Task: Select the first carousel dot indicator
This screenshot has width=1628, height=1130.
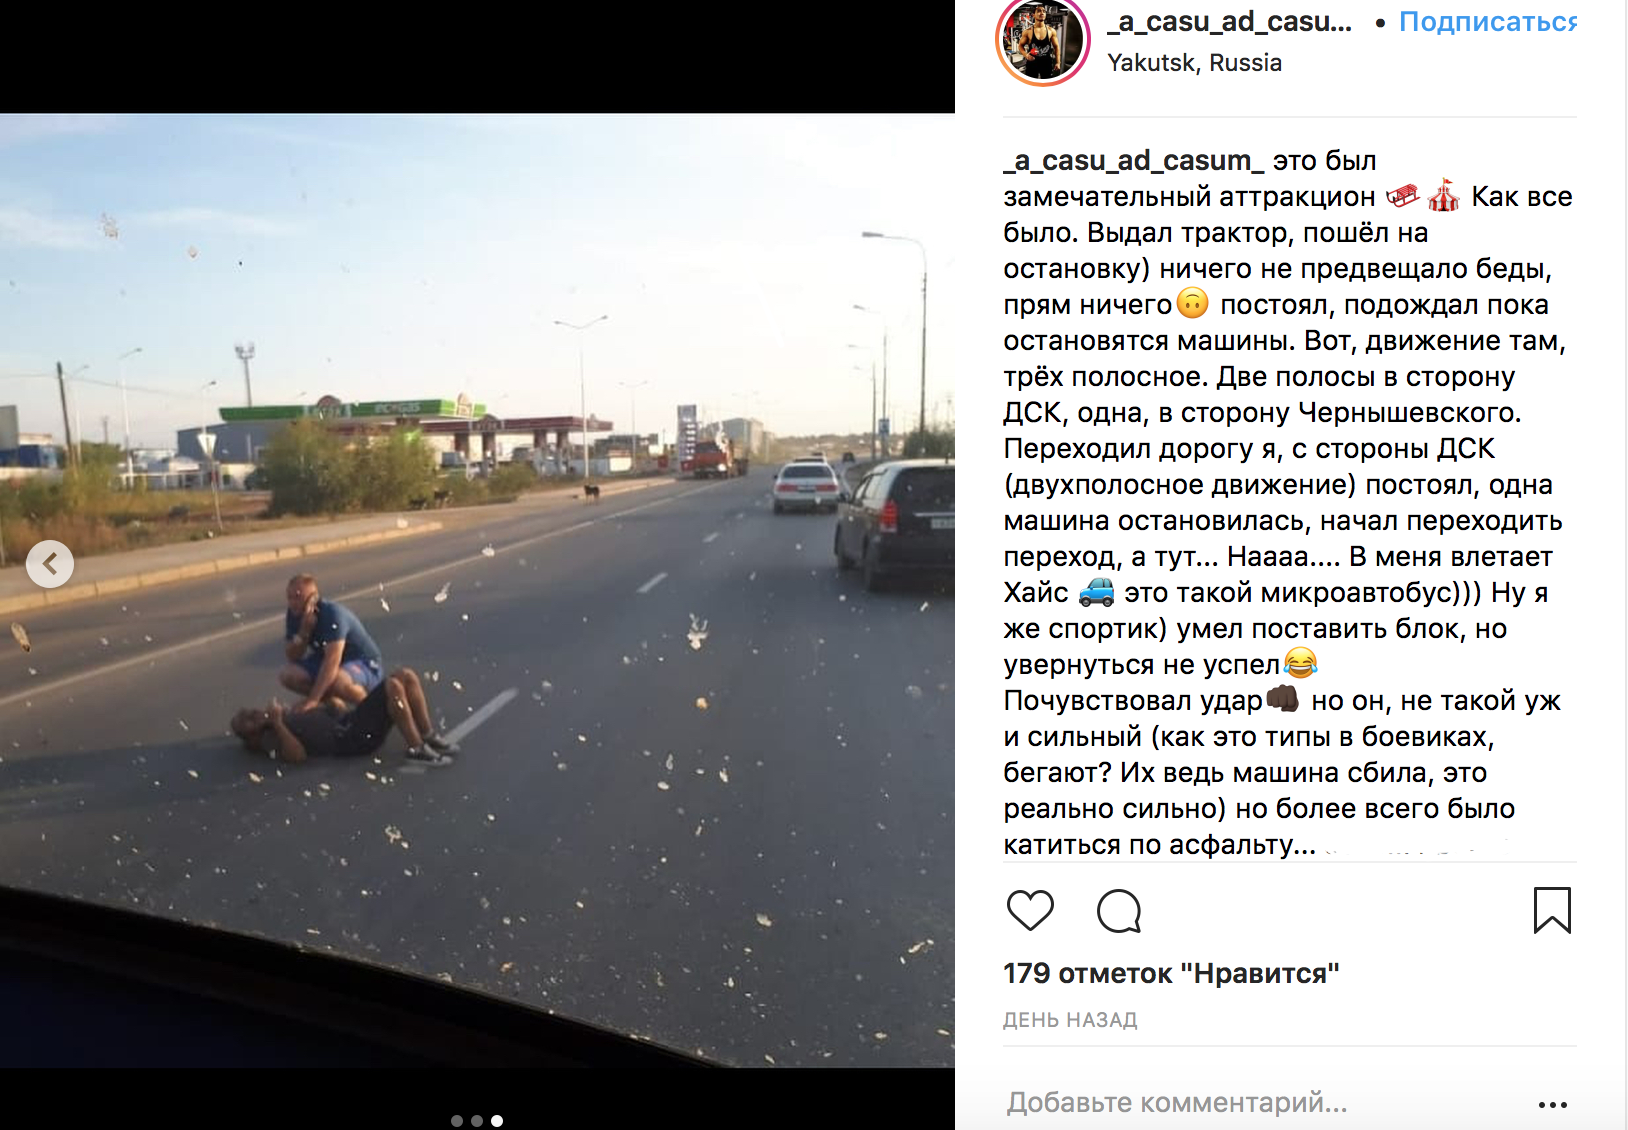Action: click(457, 1121)
